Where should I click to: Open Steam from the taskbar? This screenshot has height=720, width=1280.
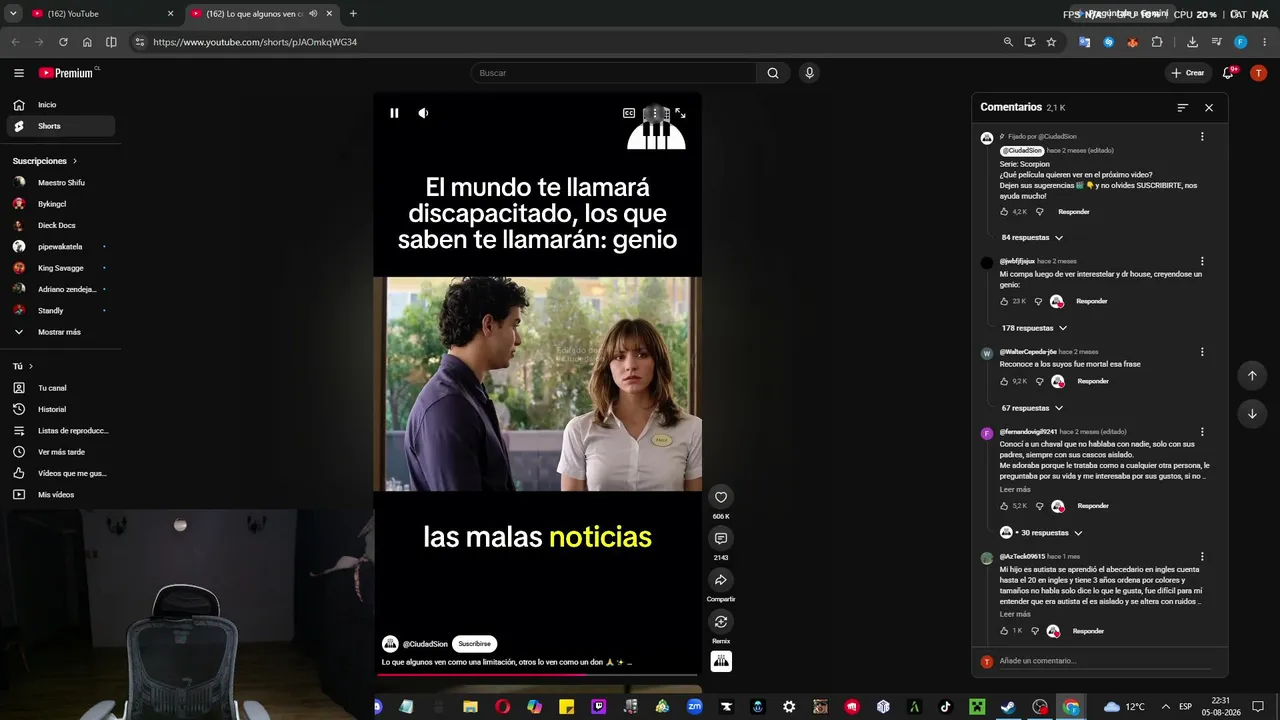[x=1008, y=707]
